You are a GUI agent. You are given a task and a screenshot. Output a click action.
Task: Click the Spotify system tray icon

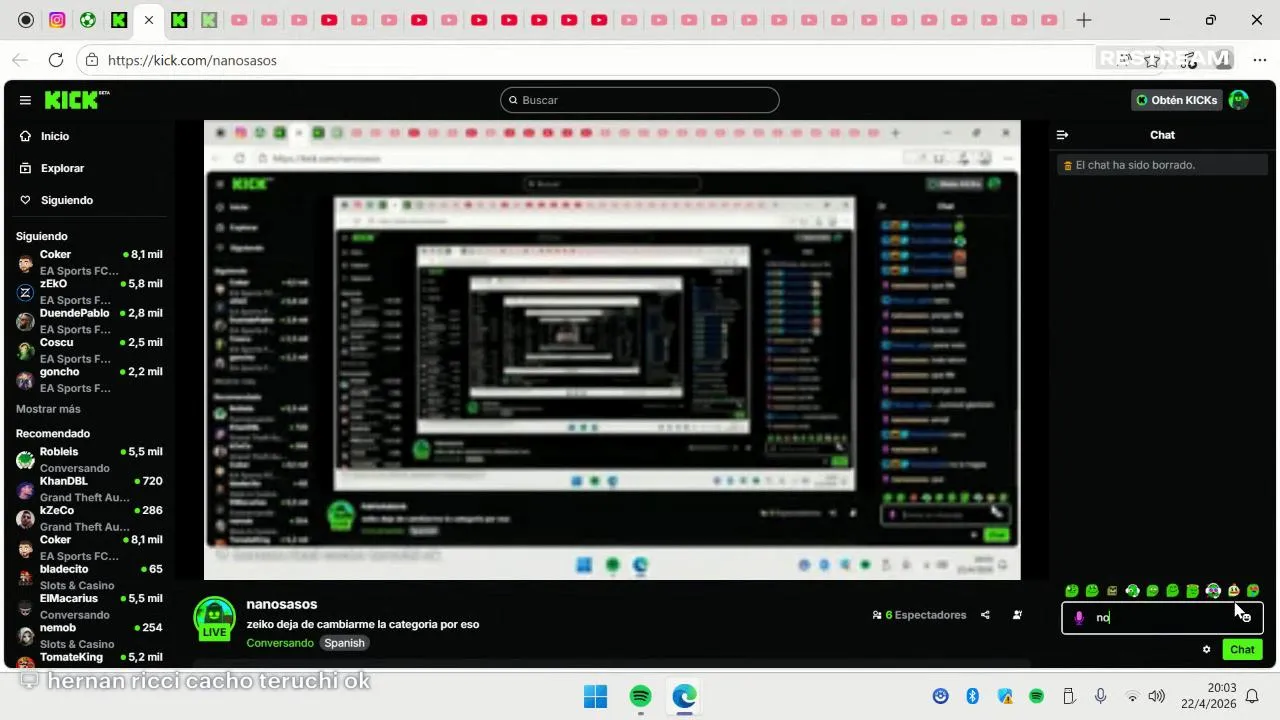(x=1037, y=696)
